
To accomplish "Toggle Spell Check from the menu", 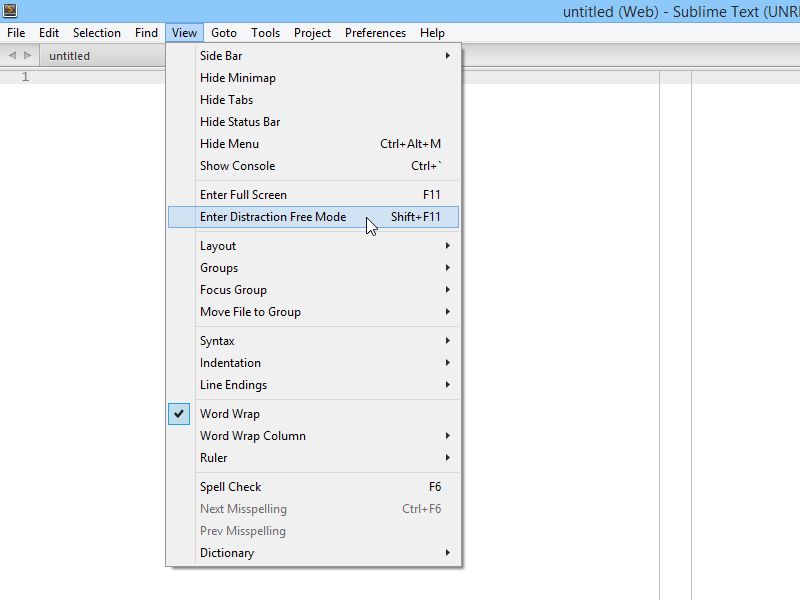I will [x=313, y=487].
